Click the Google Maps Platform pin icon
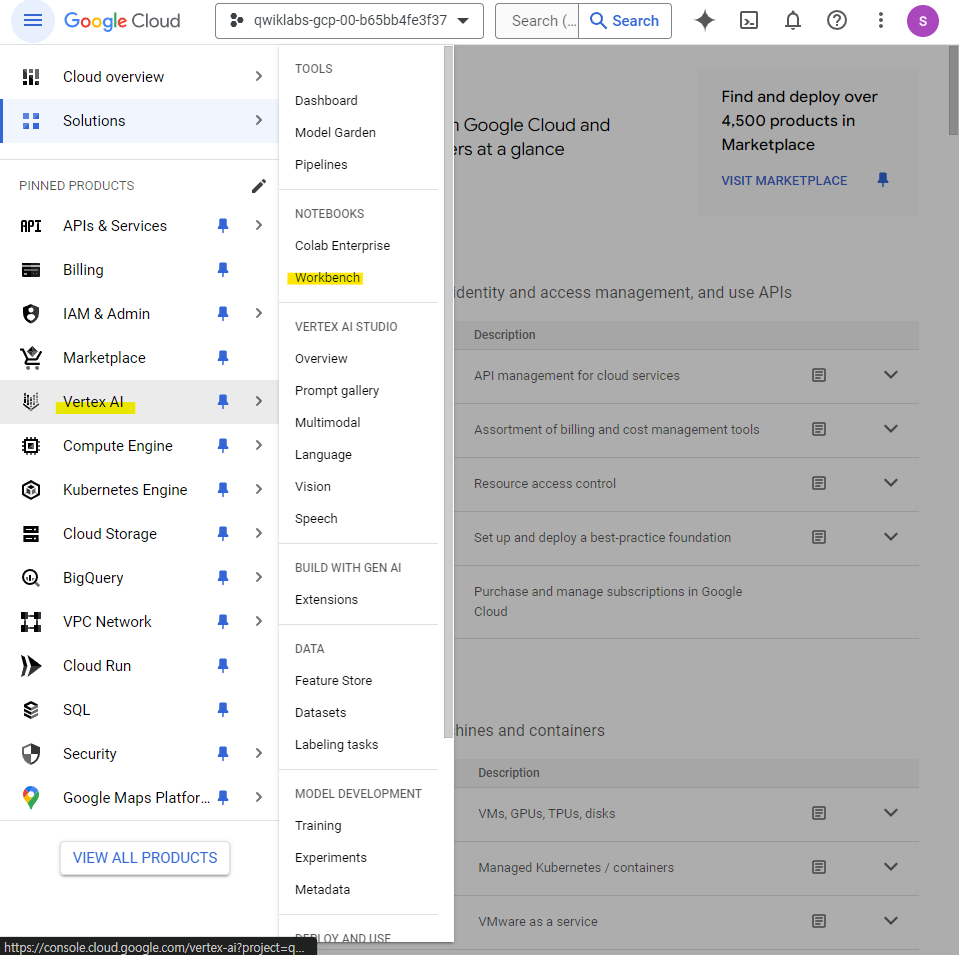 coord(31,798)
